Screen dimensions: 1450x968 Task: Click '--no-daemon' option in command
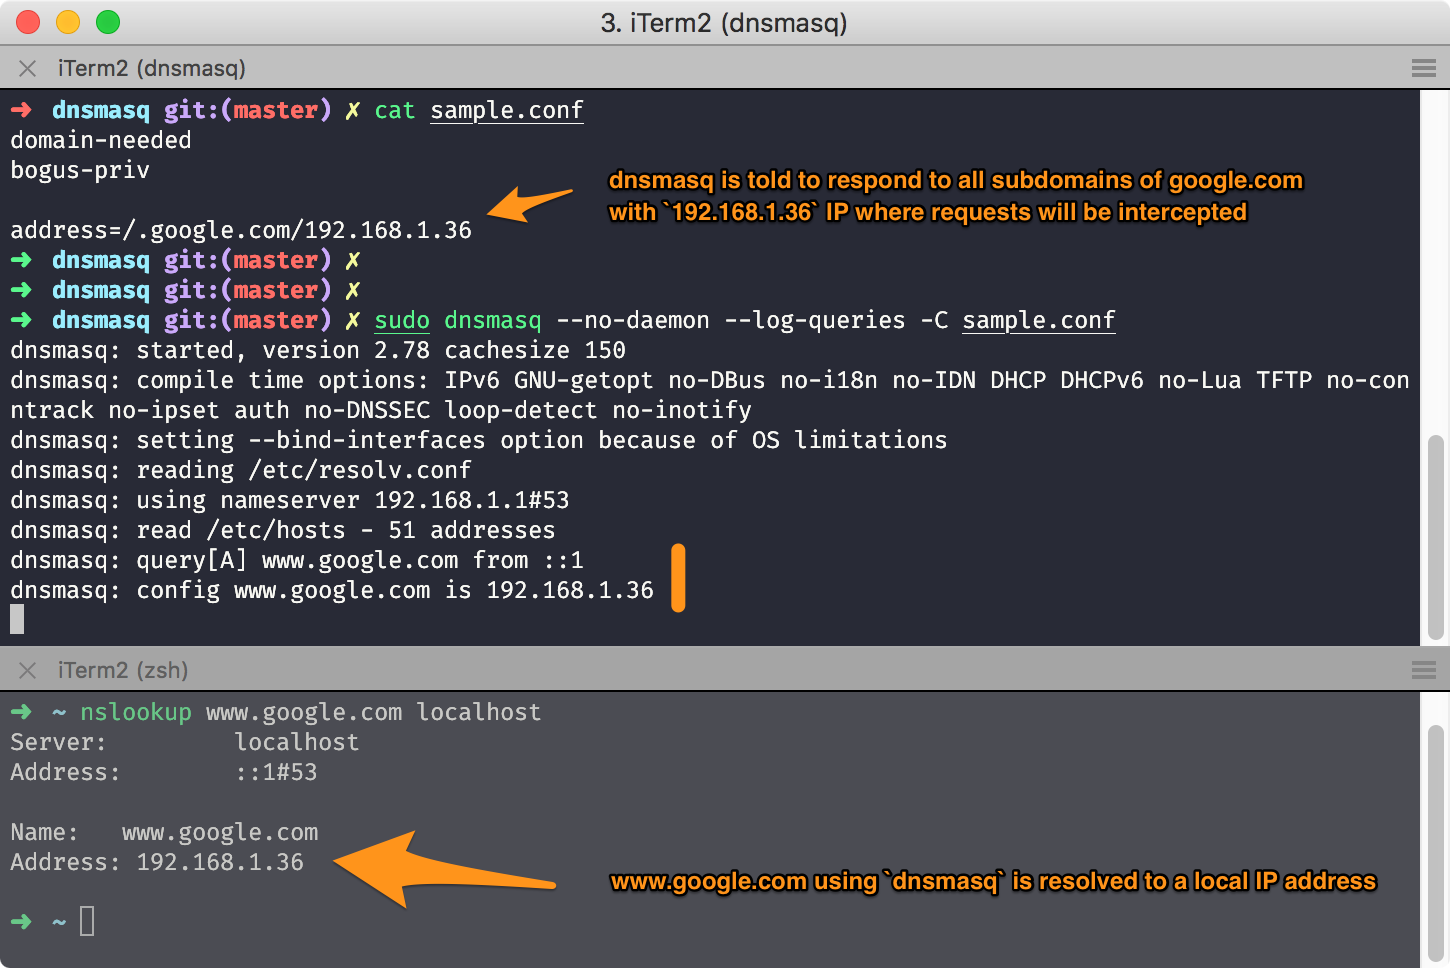pos(633,320)
